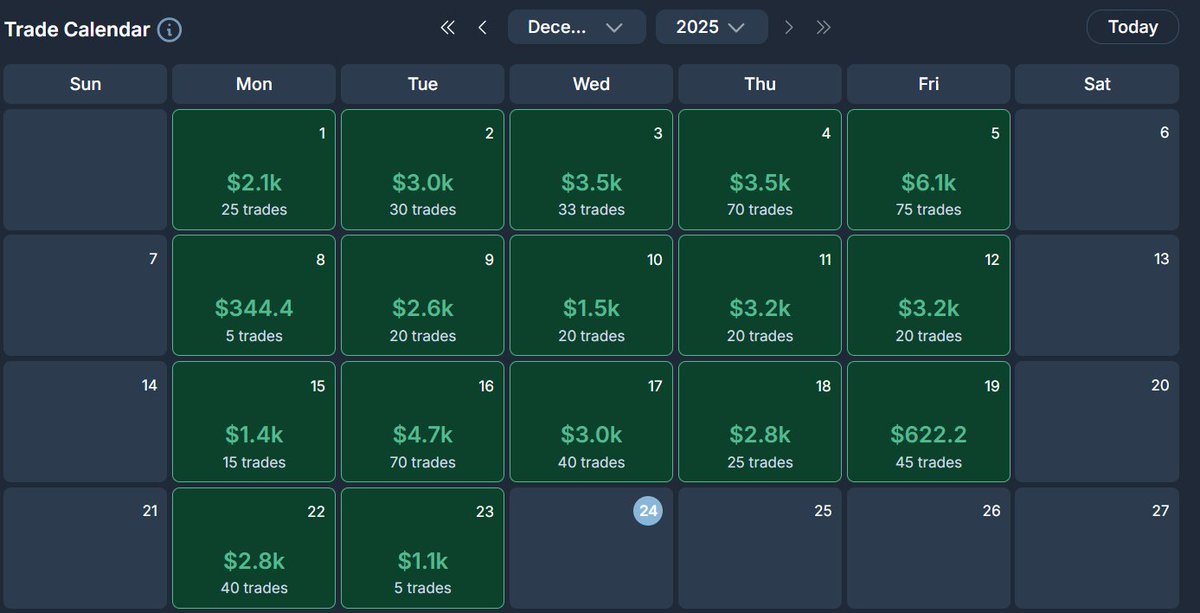1200x613 pixels.
Task: Open December 12 cell with $3.2k
Action: pyautogui.click(x=929, y=296)
